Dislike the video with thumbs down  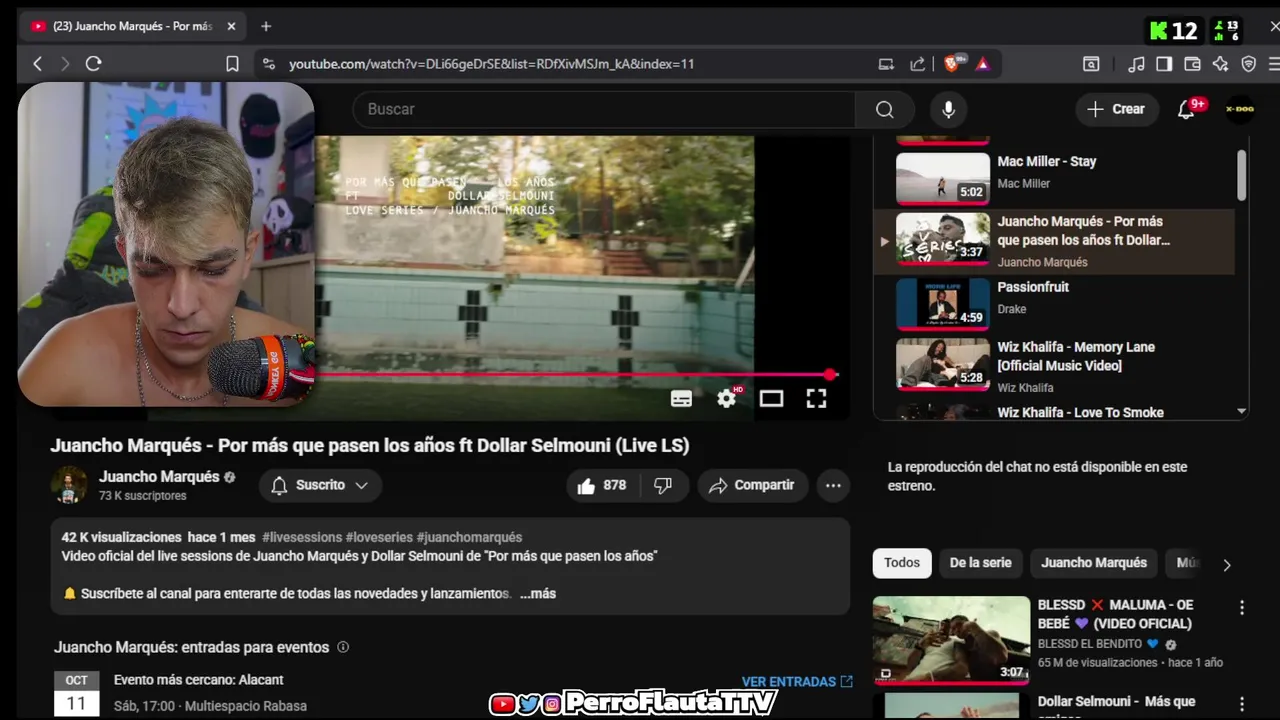point(663,485)
